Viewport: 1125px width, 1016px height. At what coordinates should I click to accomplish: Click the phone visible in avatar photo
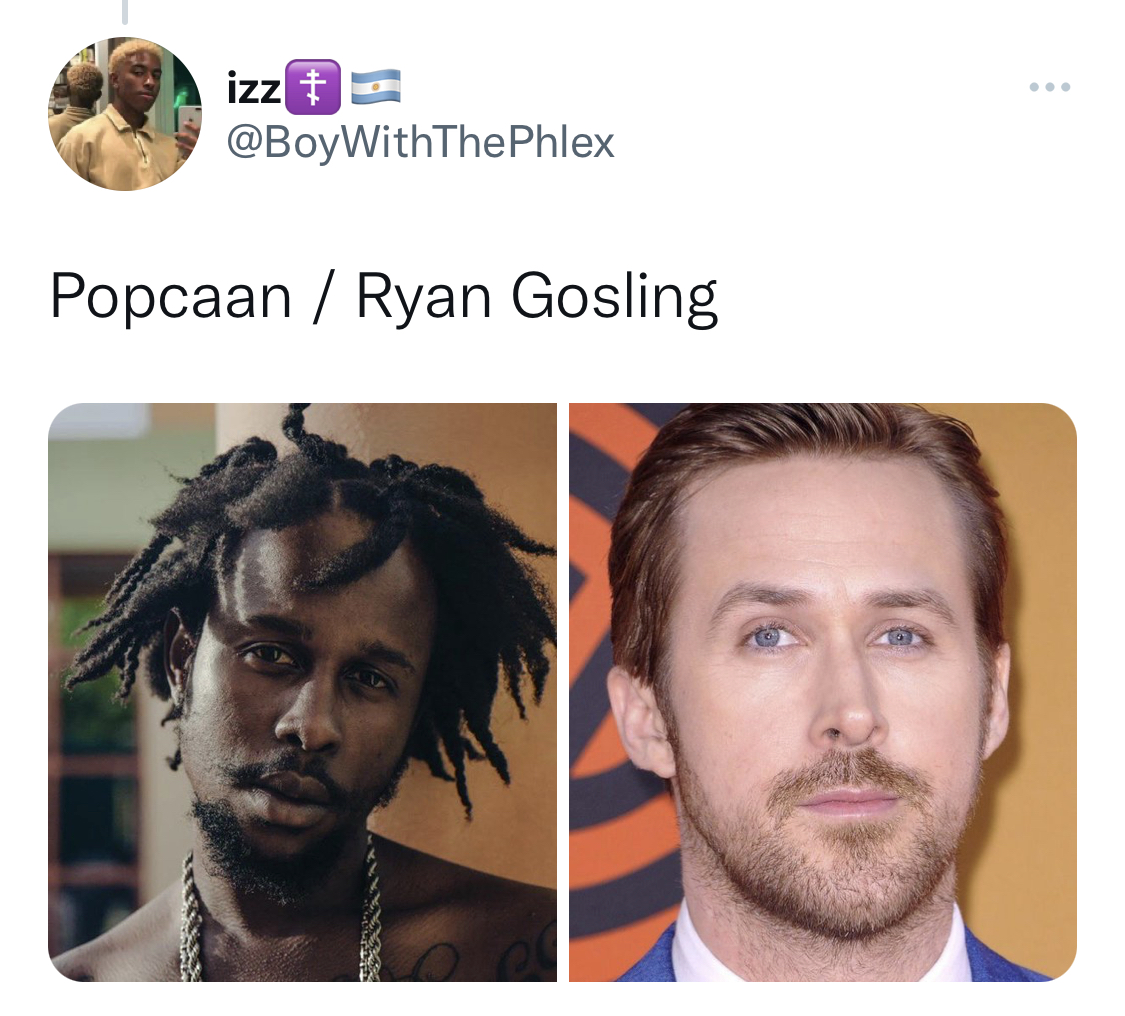[189, 123]
